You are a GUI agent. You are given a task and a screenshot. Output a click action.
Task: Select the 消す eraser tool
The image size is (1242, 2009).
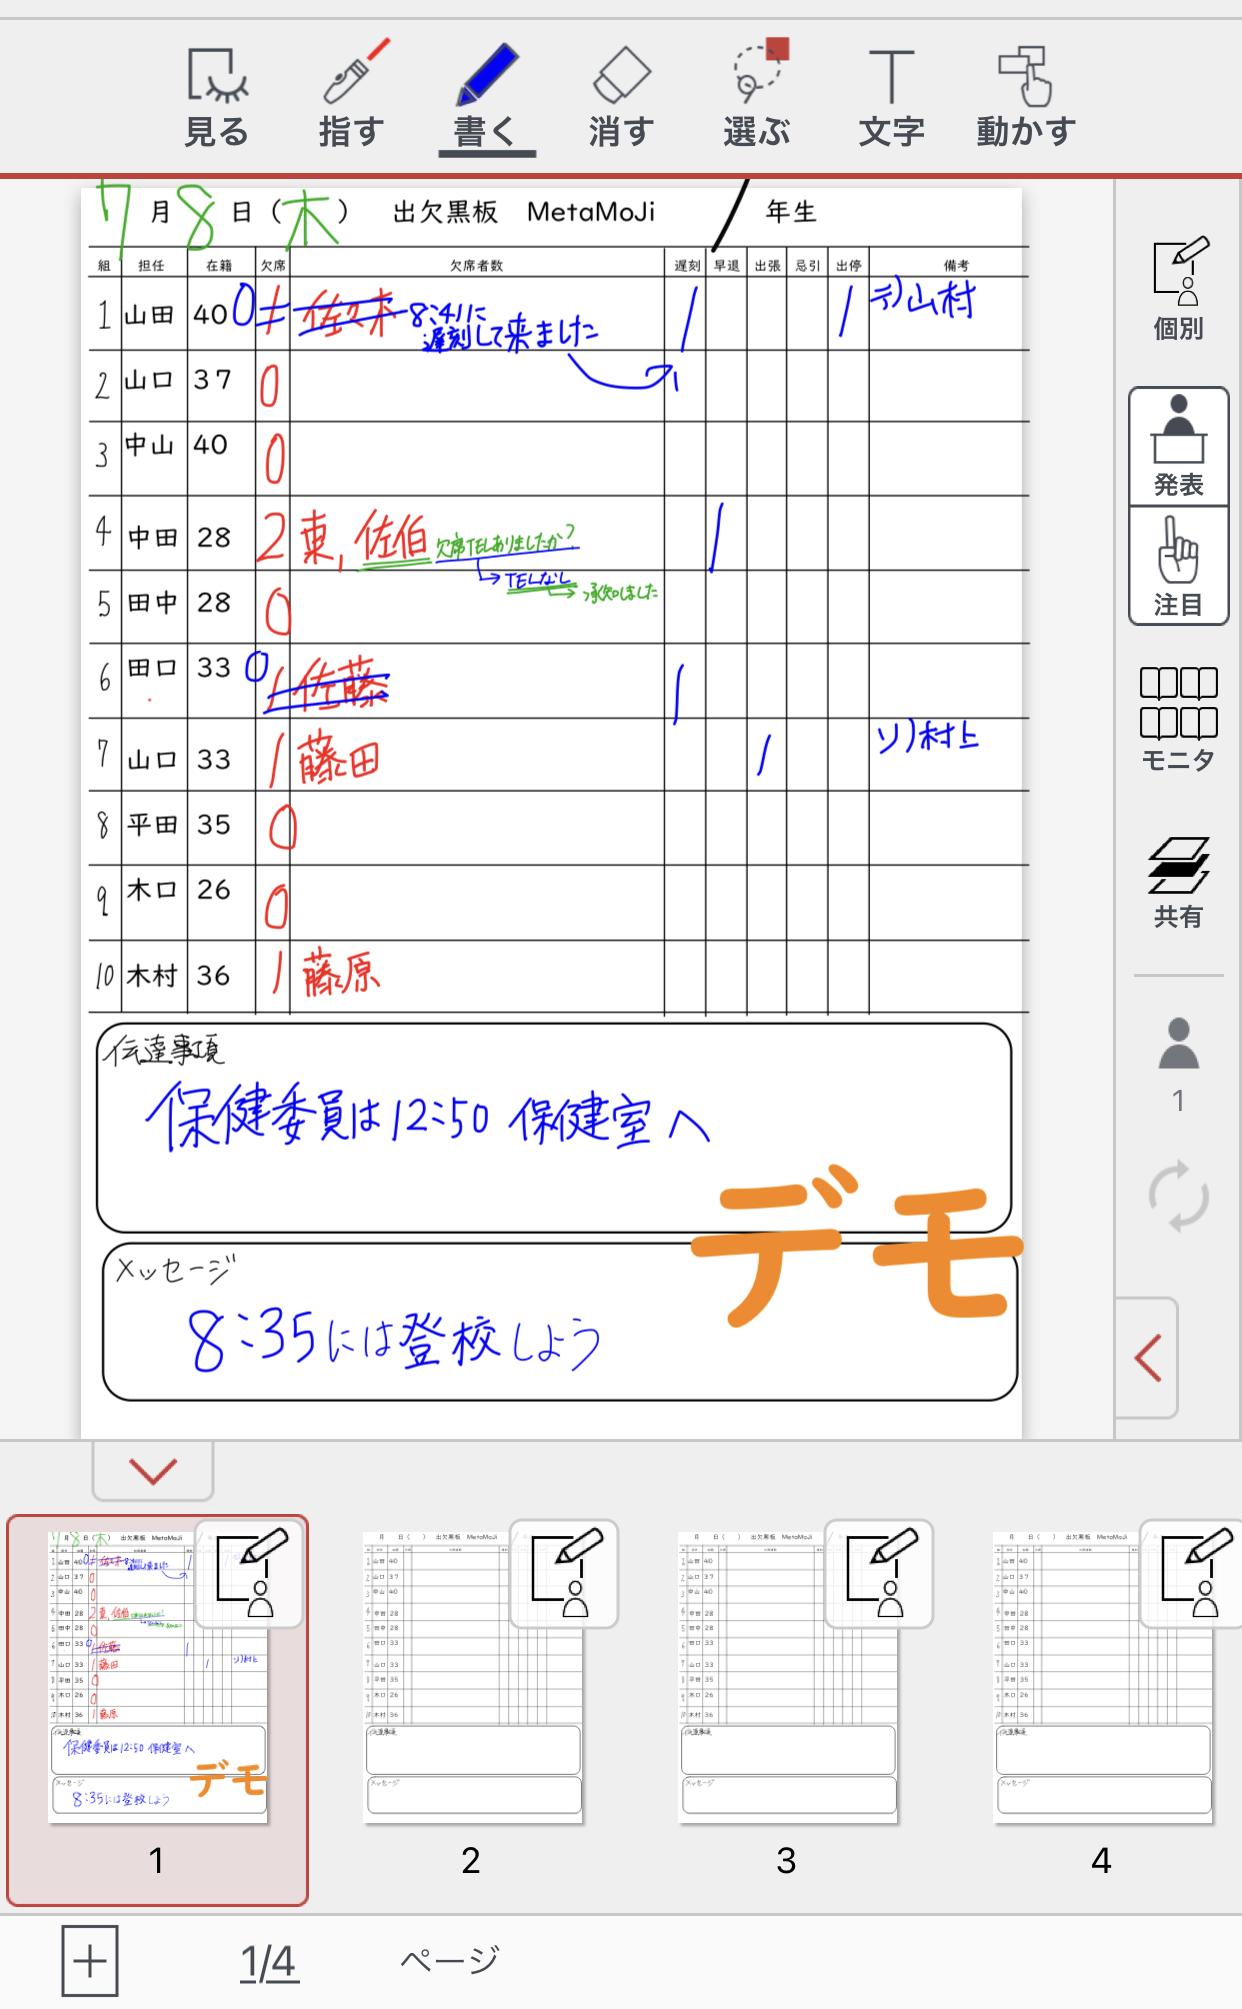click(621, 98)
